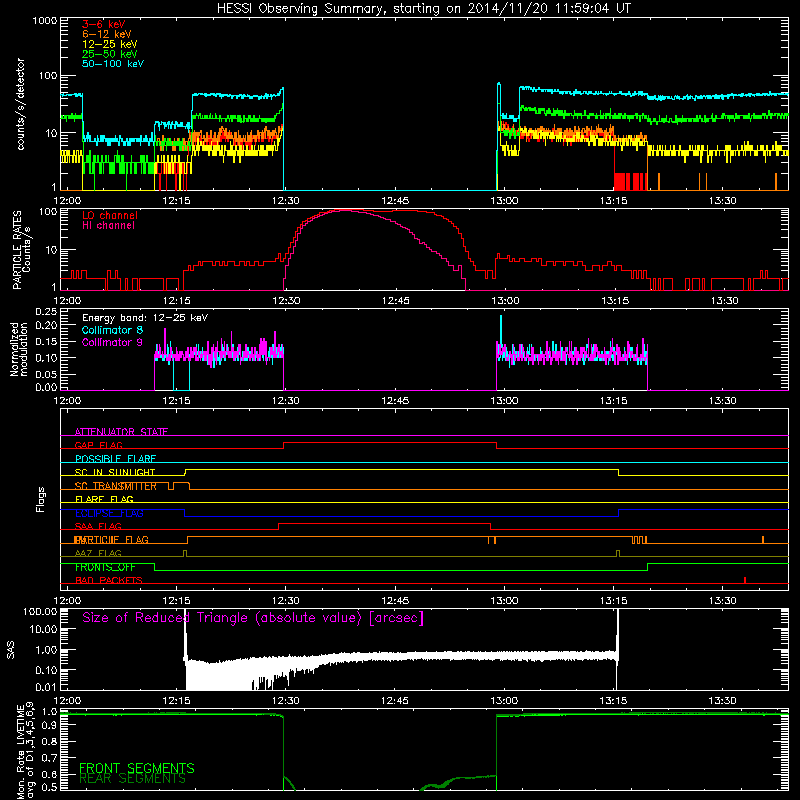Image resolution: width=800 pixels, height=800 pixels.
Task: Select the yellow '12-25 keV' count-rate legend entry
Action: (x=110, y=44)
